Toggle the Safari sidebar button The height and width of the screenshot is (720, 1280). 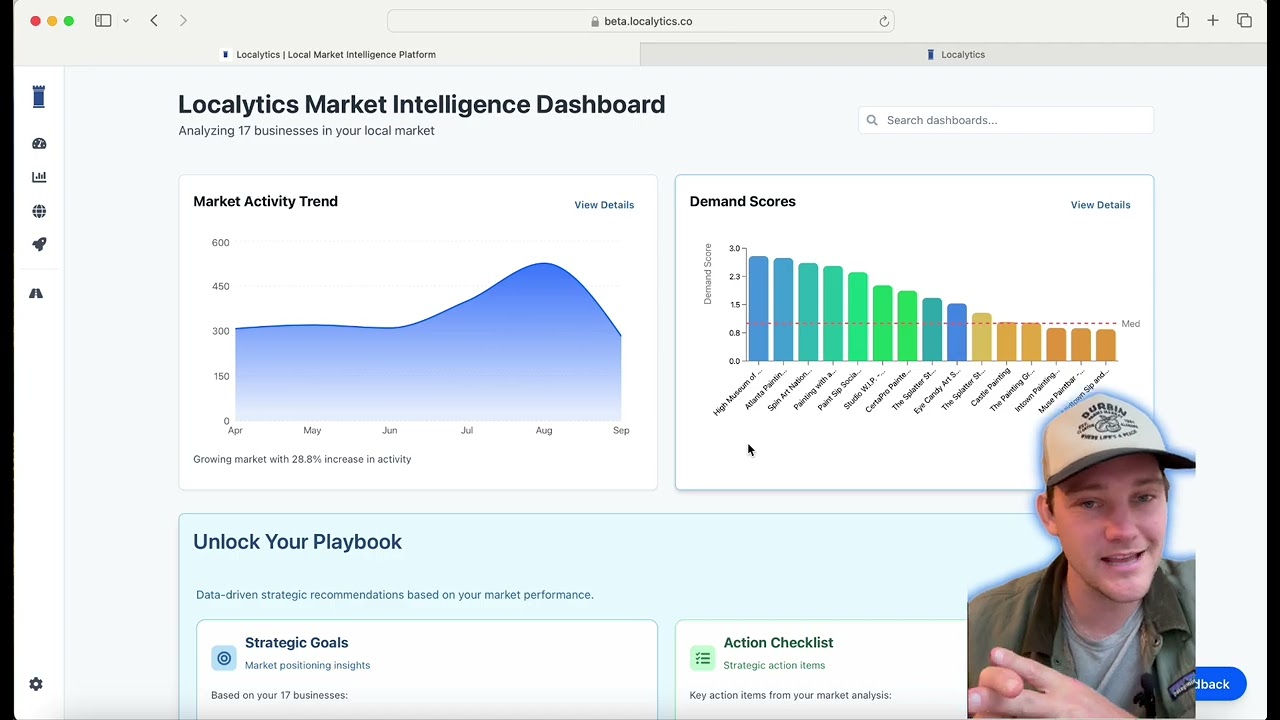coord(103,21)
